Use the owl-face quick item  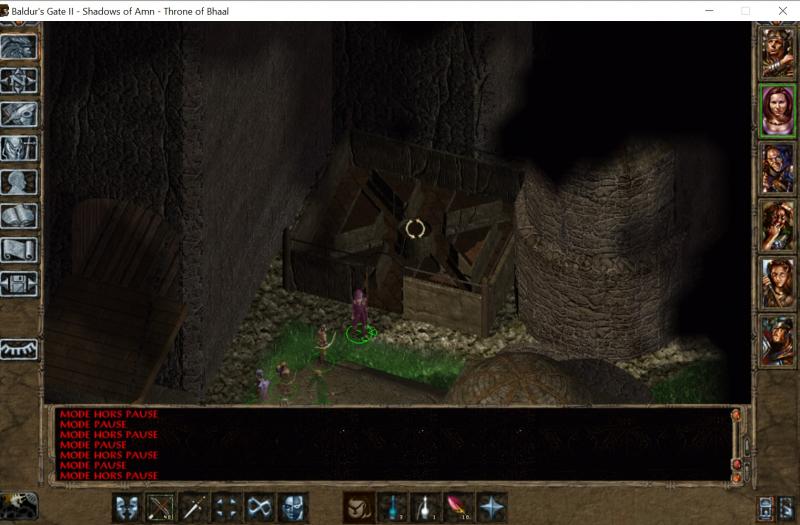(359, 508)
